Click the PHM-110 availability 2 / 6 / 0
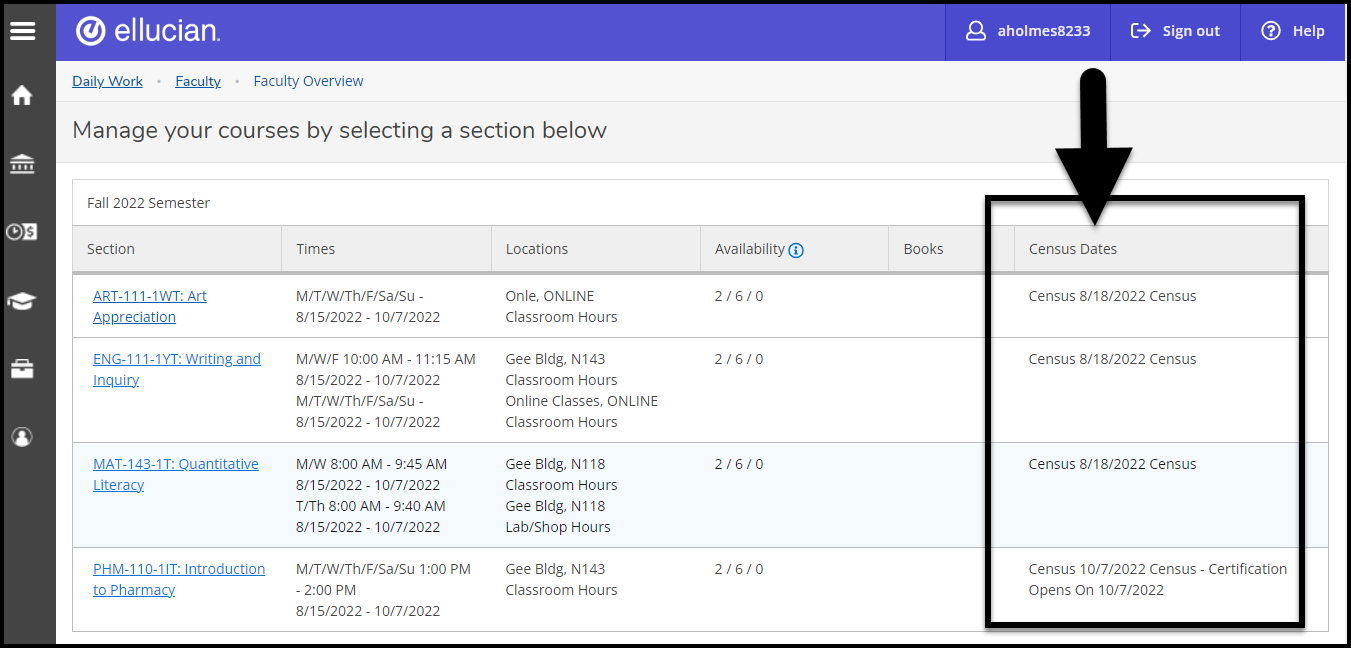 pos(739,569)
